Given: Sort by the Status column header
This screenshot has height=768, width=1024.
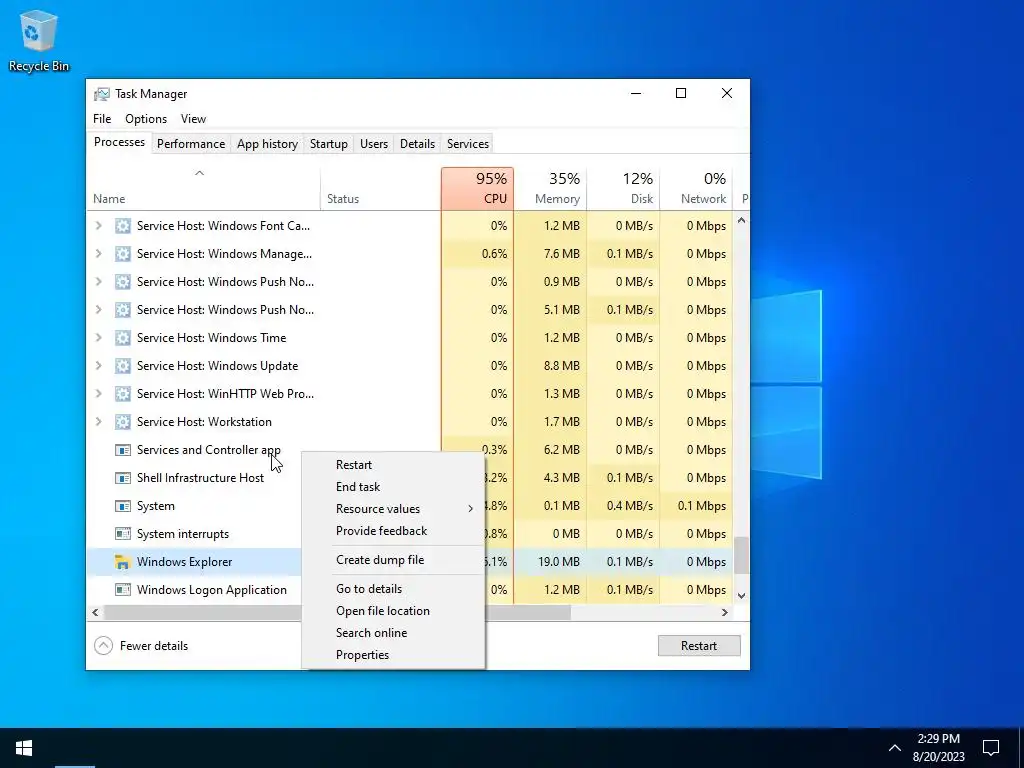Looking at the screenshot, I should [x=381, y=189].
